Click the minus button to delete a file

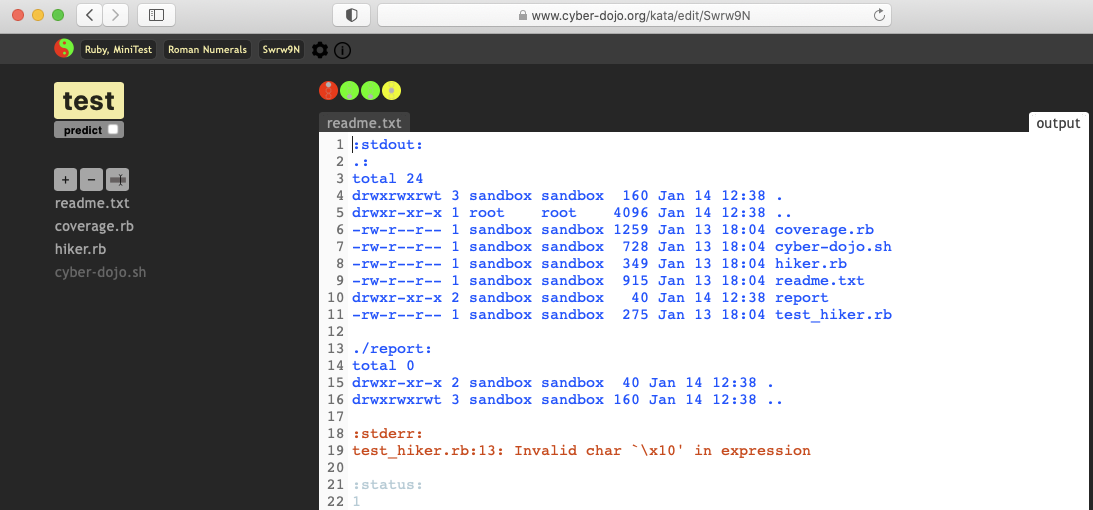coord(91,180)
